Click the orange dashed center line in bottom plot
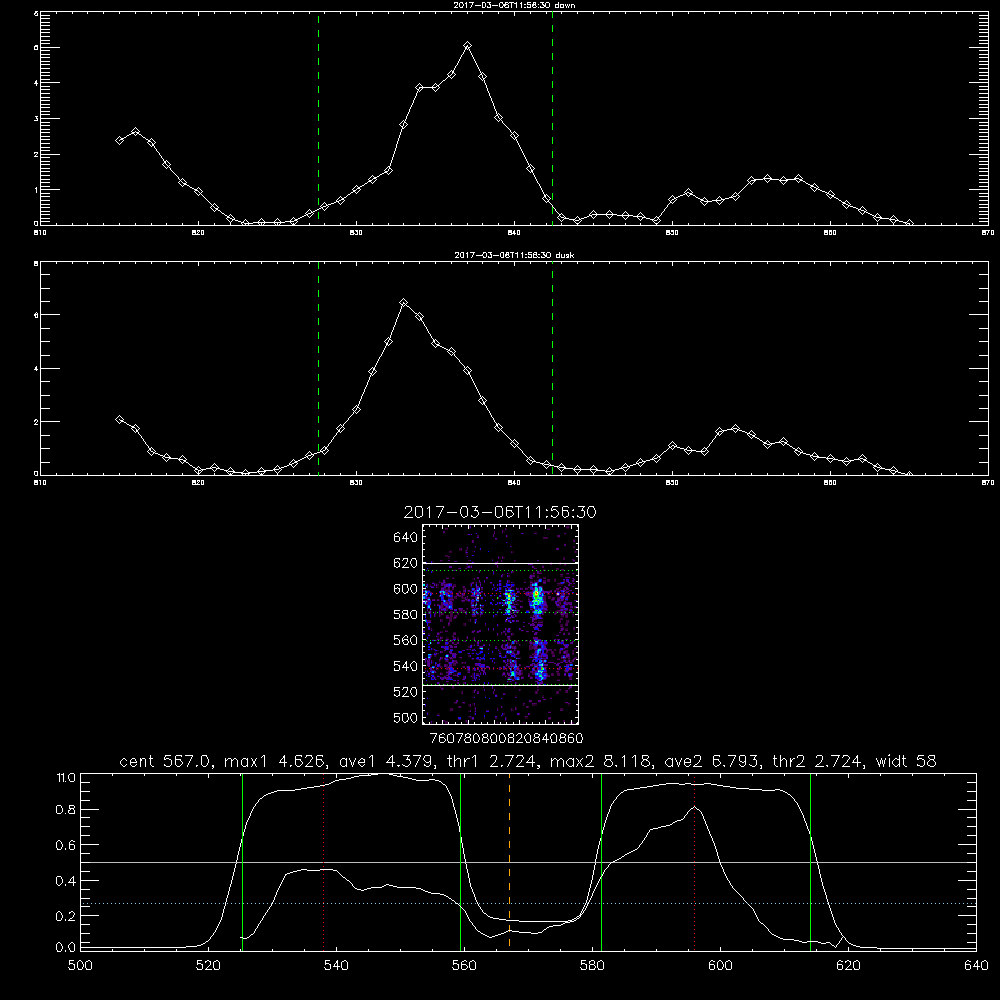This screenshot has height=1000, width=1000. tap(509, 861)
